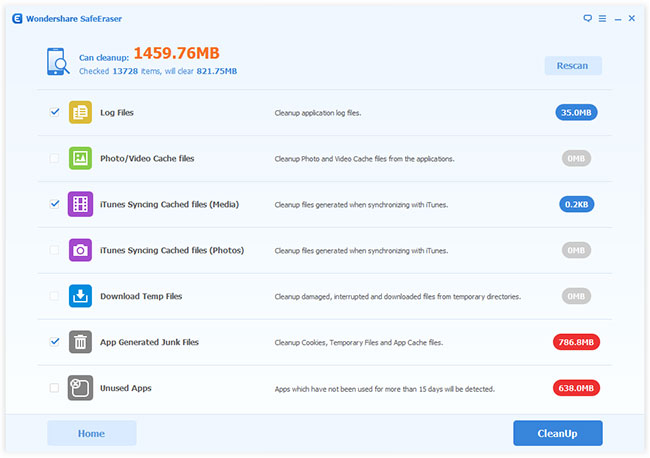
Task: Select Download Temp Files label
Action: pyautogui.click(x=141, y=296)
